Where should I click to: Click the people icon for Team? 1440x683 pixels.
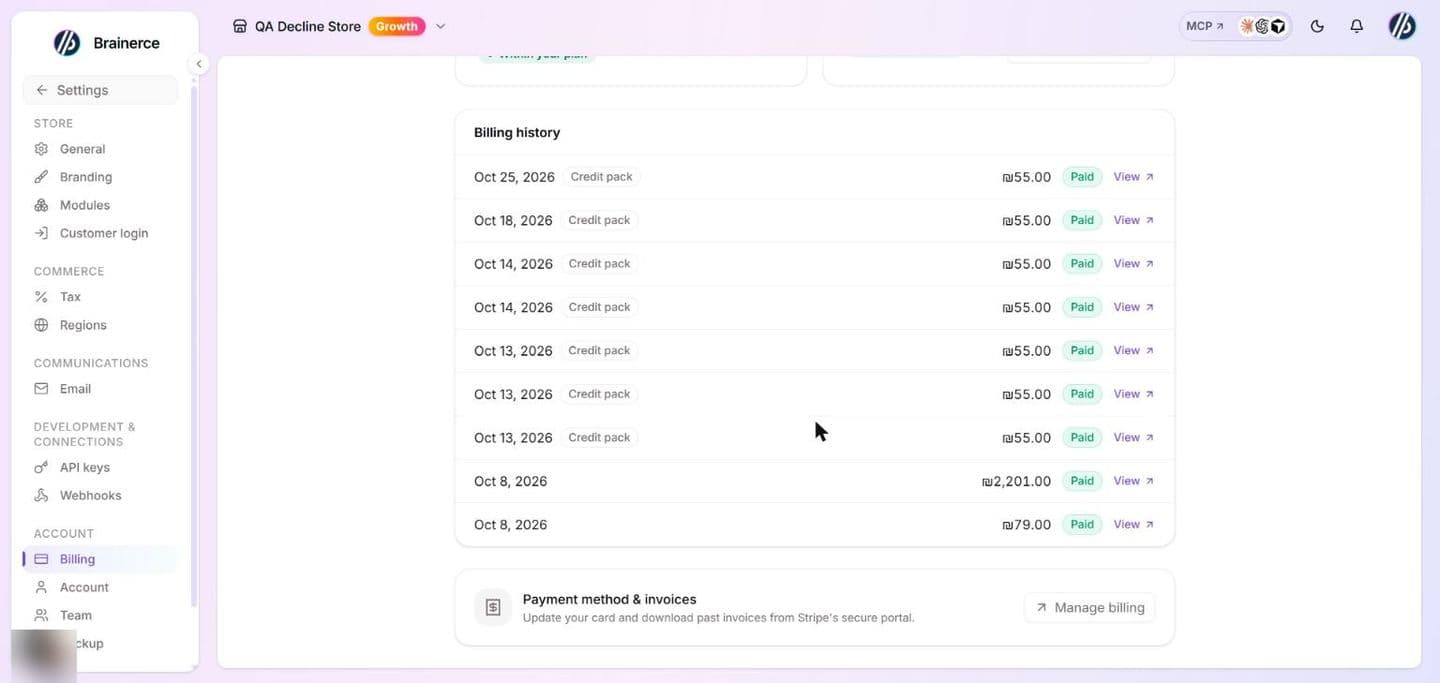tap(41, 615)
